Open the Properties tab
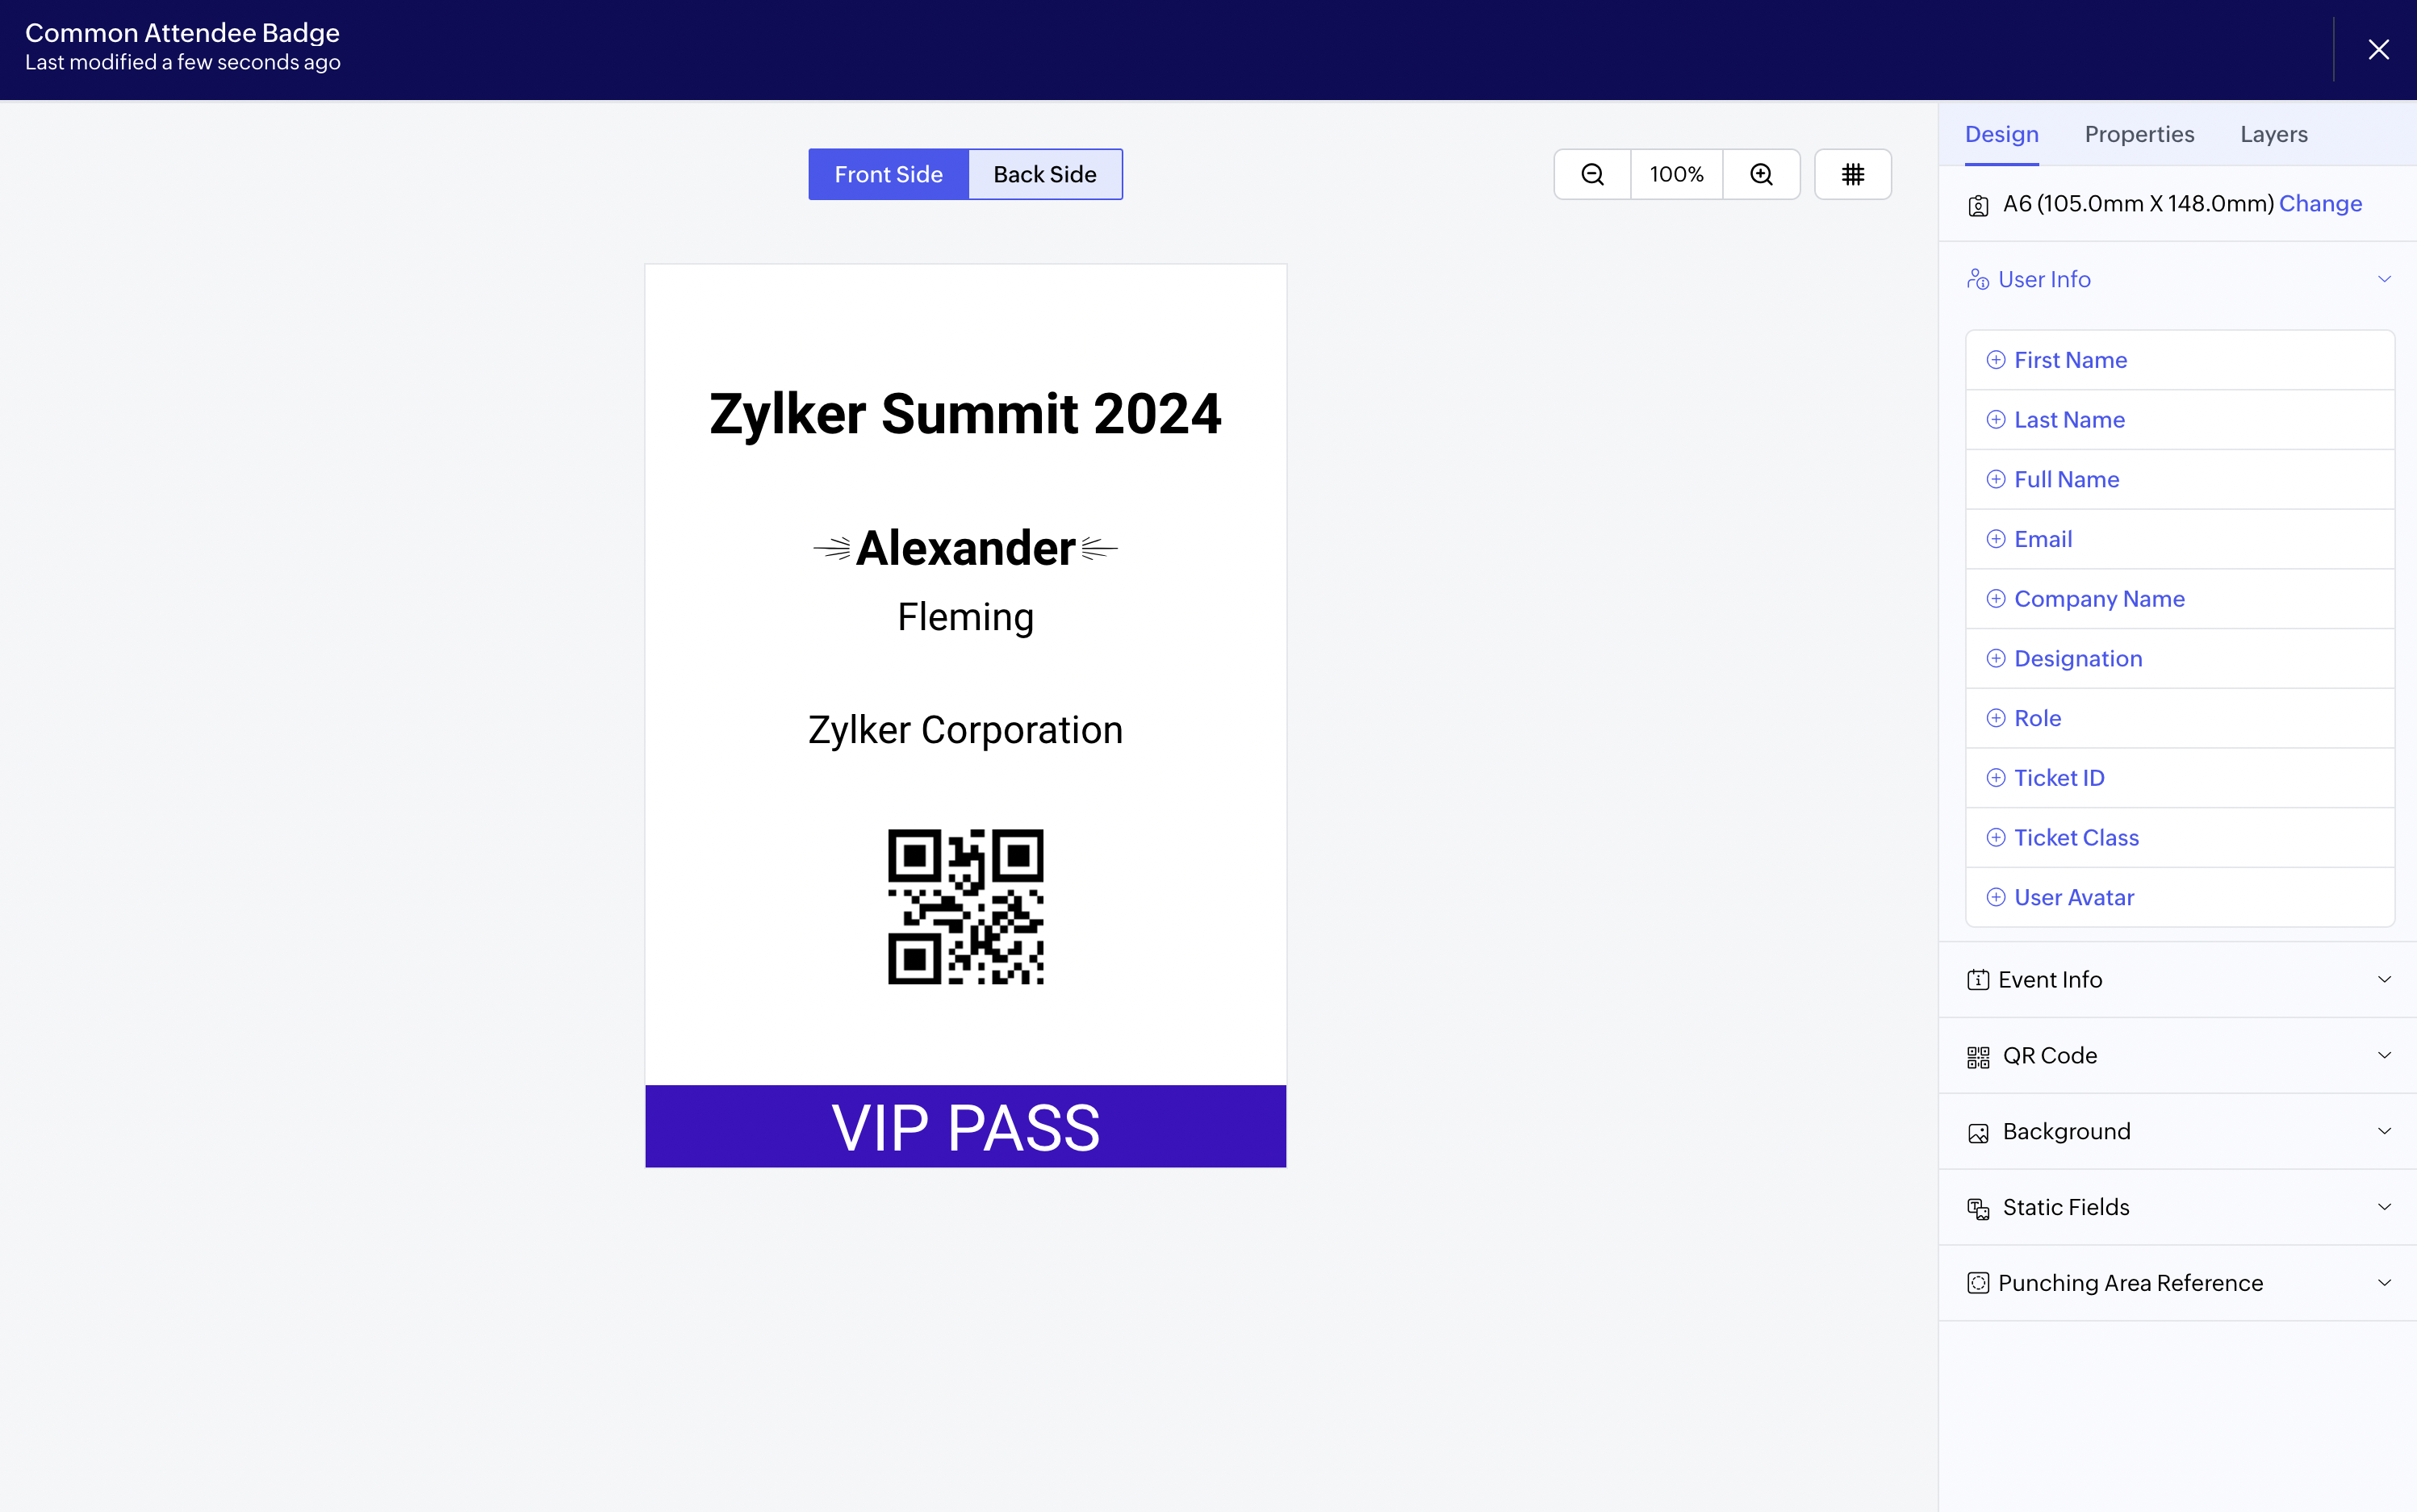Screen dimensions: 2417x1512 (2139, 134)
